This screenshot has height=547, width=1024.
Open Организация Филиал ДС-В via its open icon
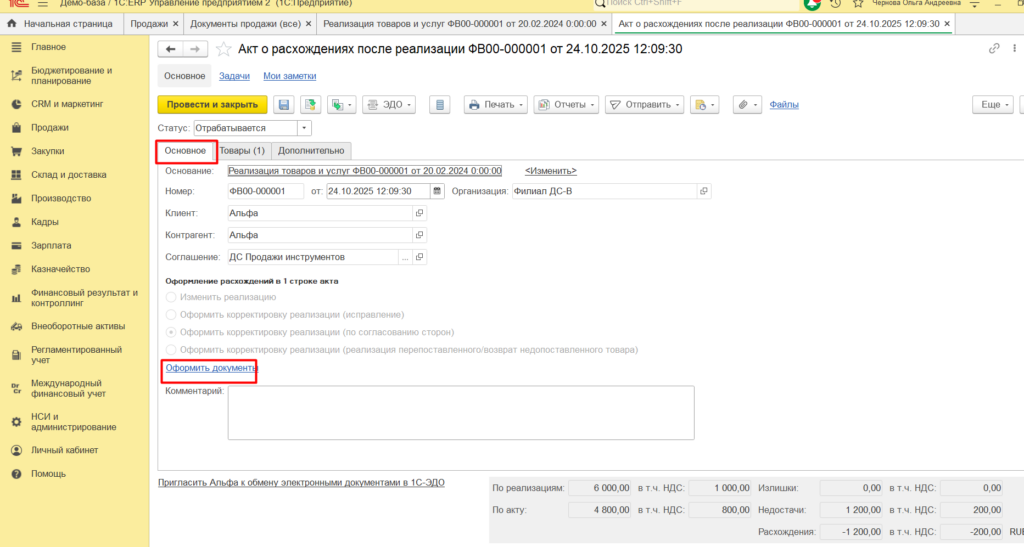click(x=703, y=191)
